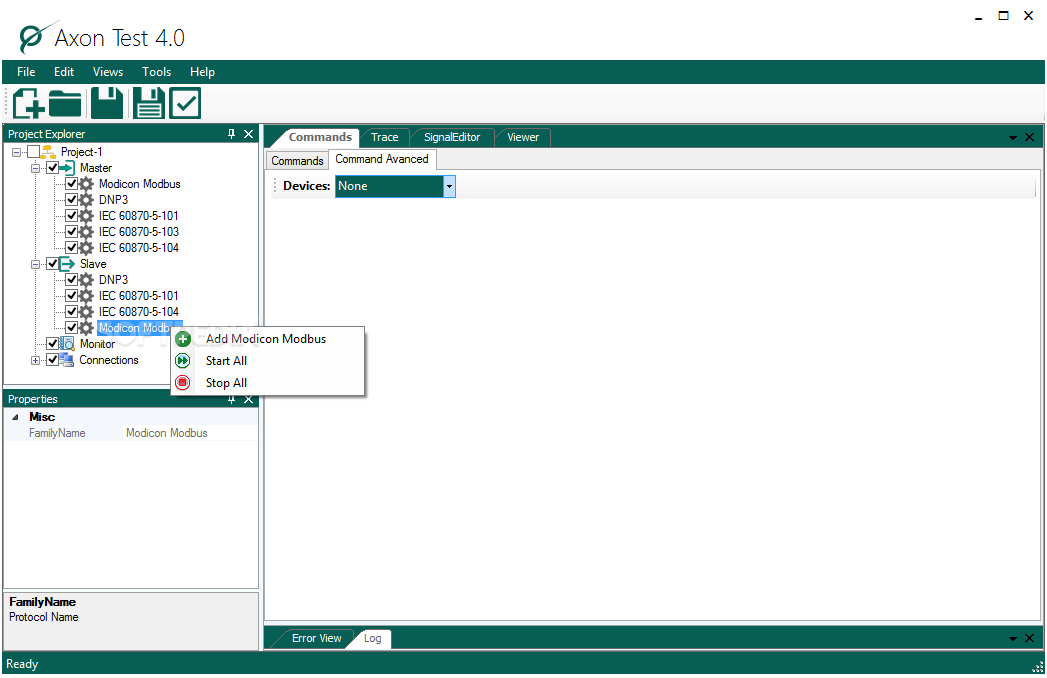Uncheck Master Modicon Modbus checkbox

tap(71, 184)
